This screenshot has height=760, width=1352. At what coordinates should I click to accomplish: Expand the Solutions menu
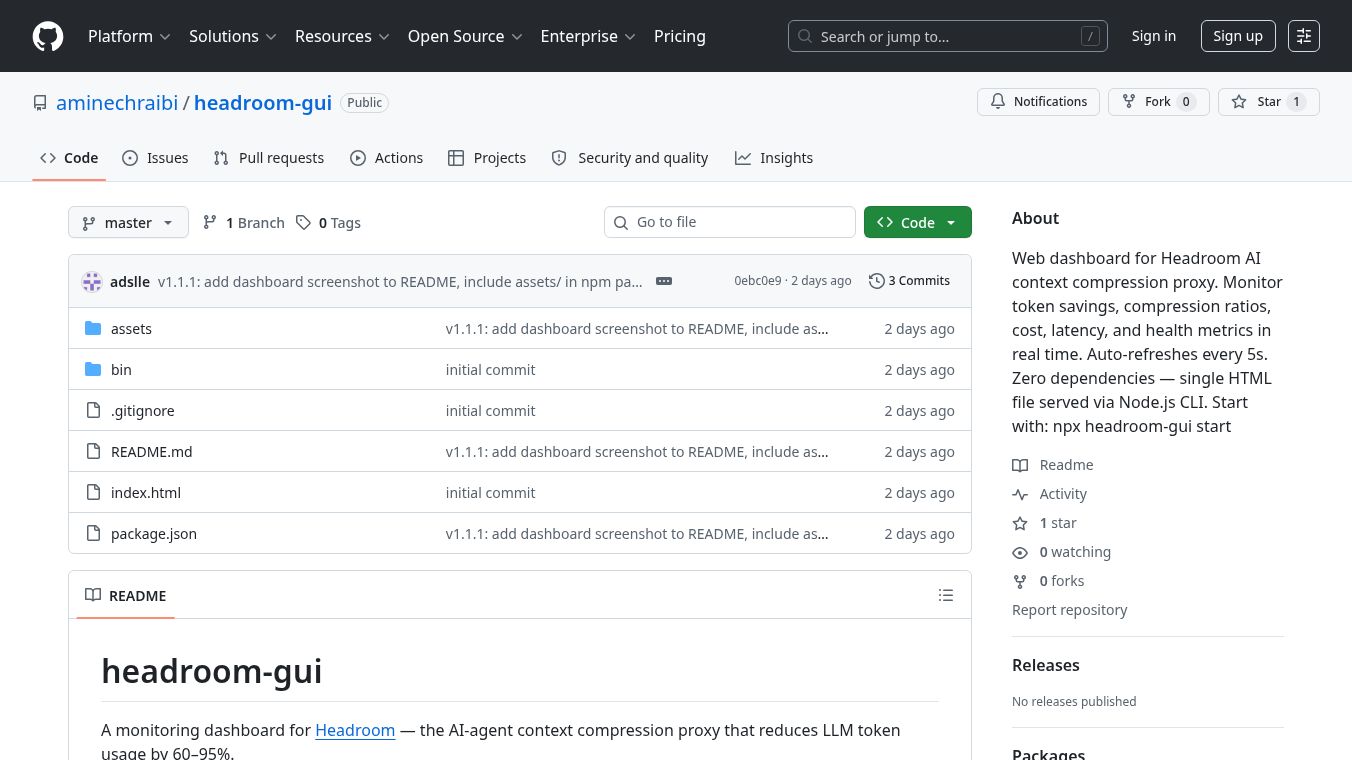(233, 36)
